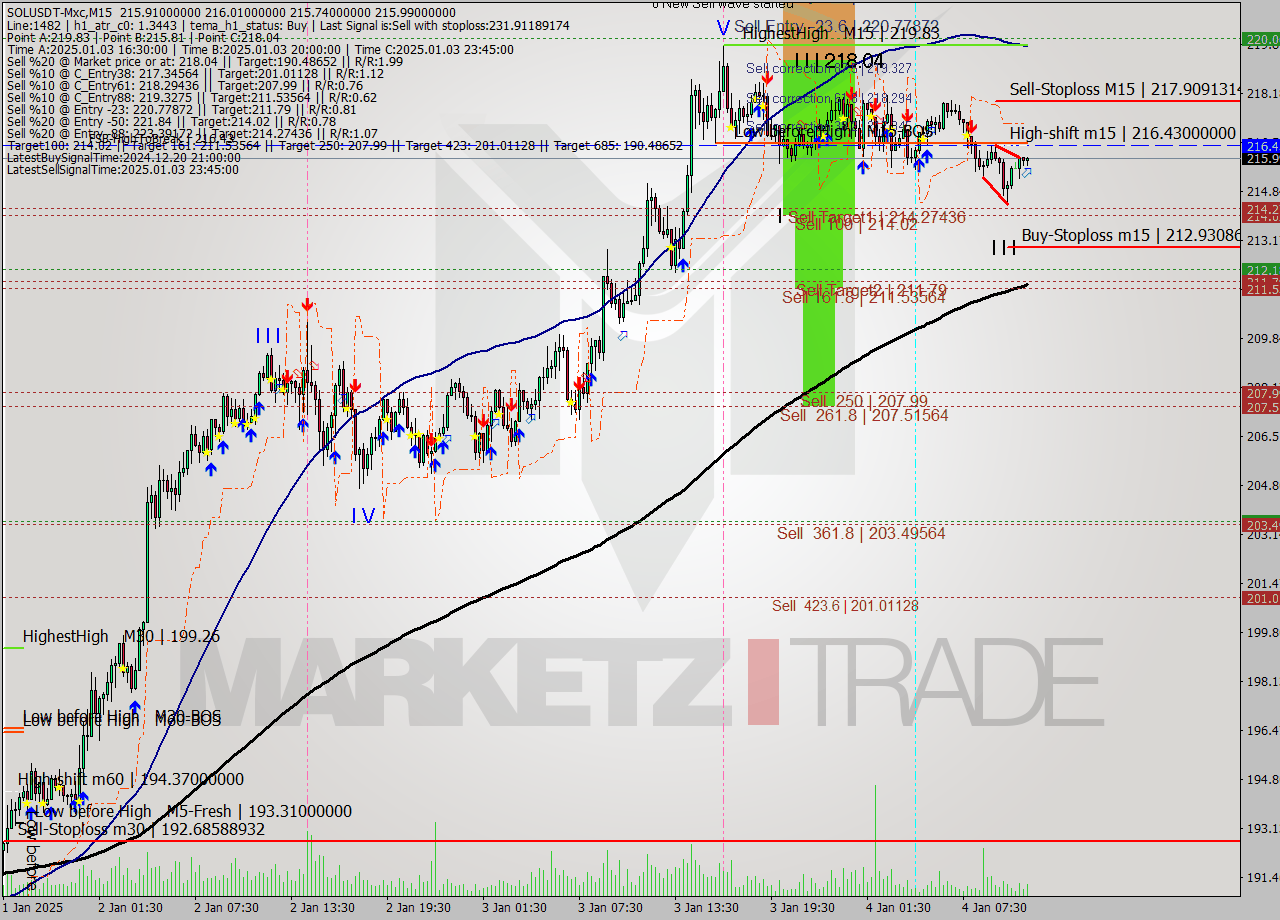The width and height of the screenshot is (1280, 920).
Task: Click the 'Sell 250 | 207.99' label
Action: [864, 400]
